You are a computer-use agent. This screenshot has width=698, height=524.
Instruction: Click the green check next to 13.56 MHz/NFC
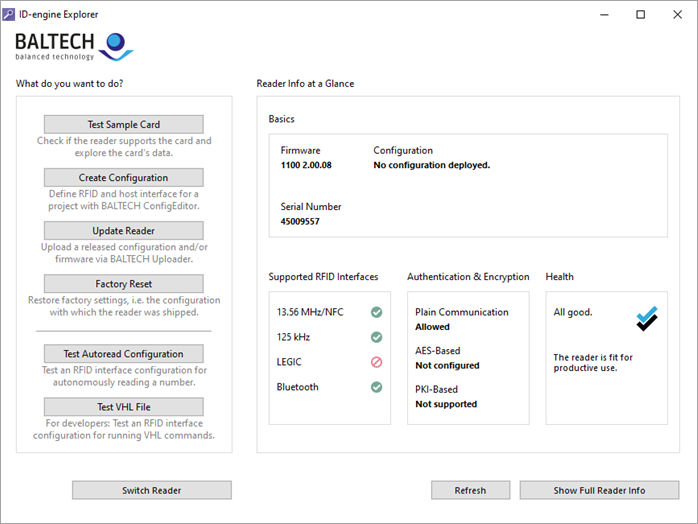(377, 312)
